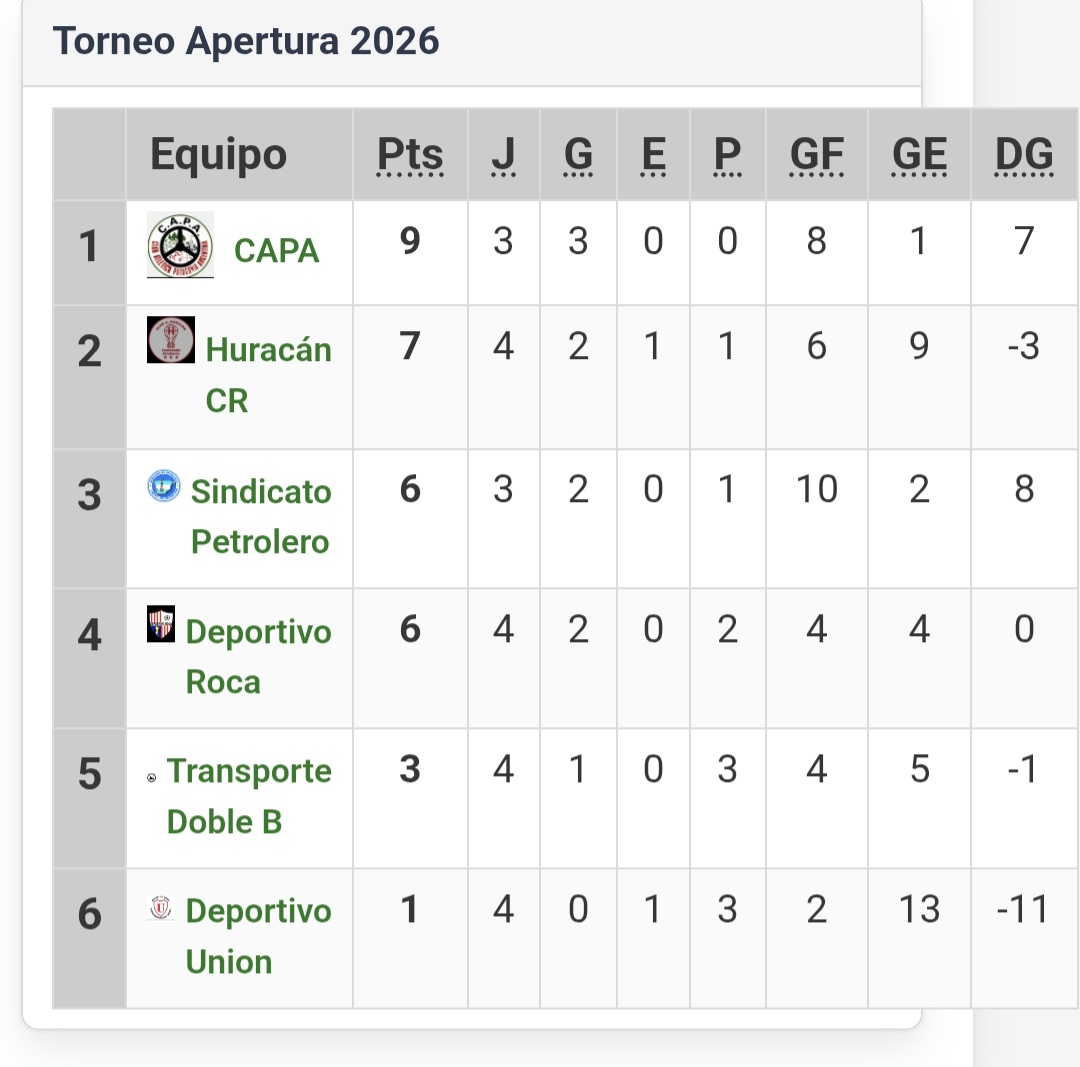Click the CAPA club crest logo
The width and height of the screenshot is (1080, 1067).
(x=180, y=245)
